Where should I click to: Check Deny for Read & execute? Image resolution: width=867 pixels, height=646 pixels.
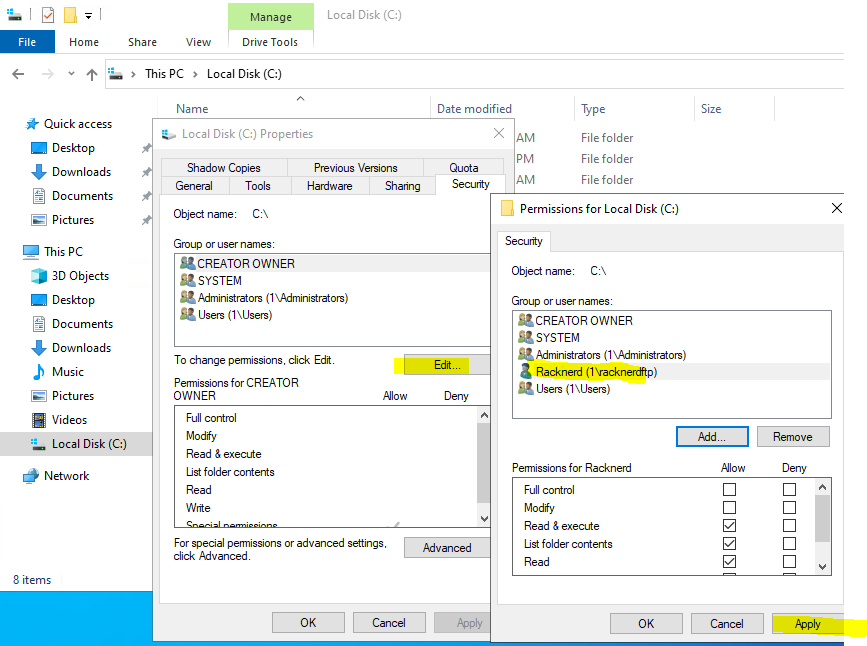pyautogui.click(x=790, y=525)
